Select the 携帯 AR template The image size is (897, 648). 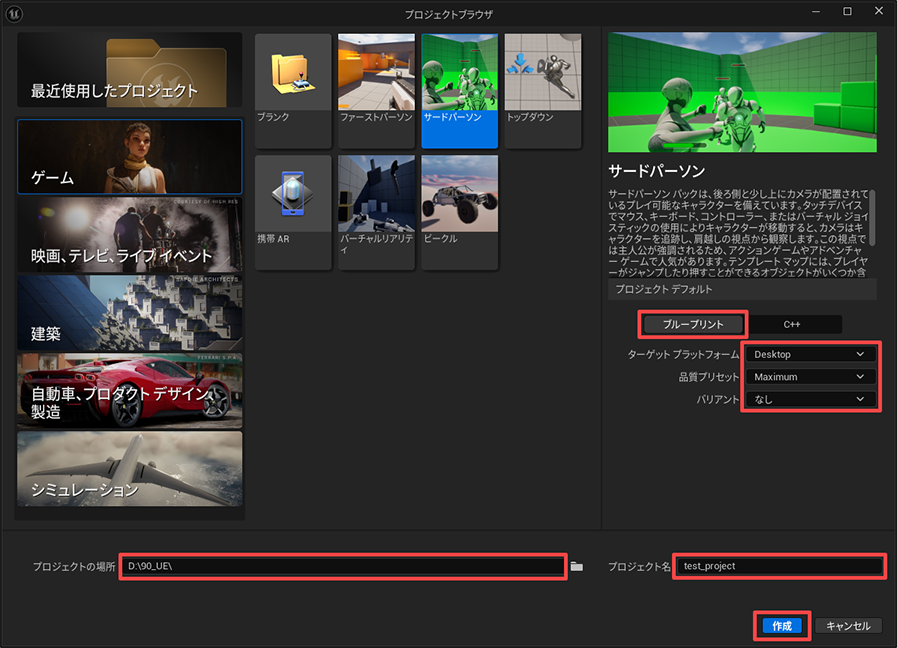(x=293, y=212)
